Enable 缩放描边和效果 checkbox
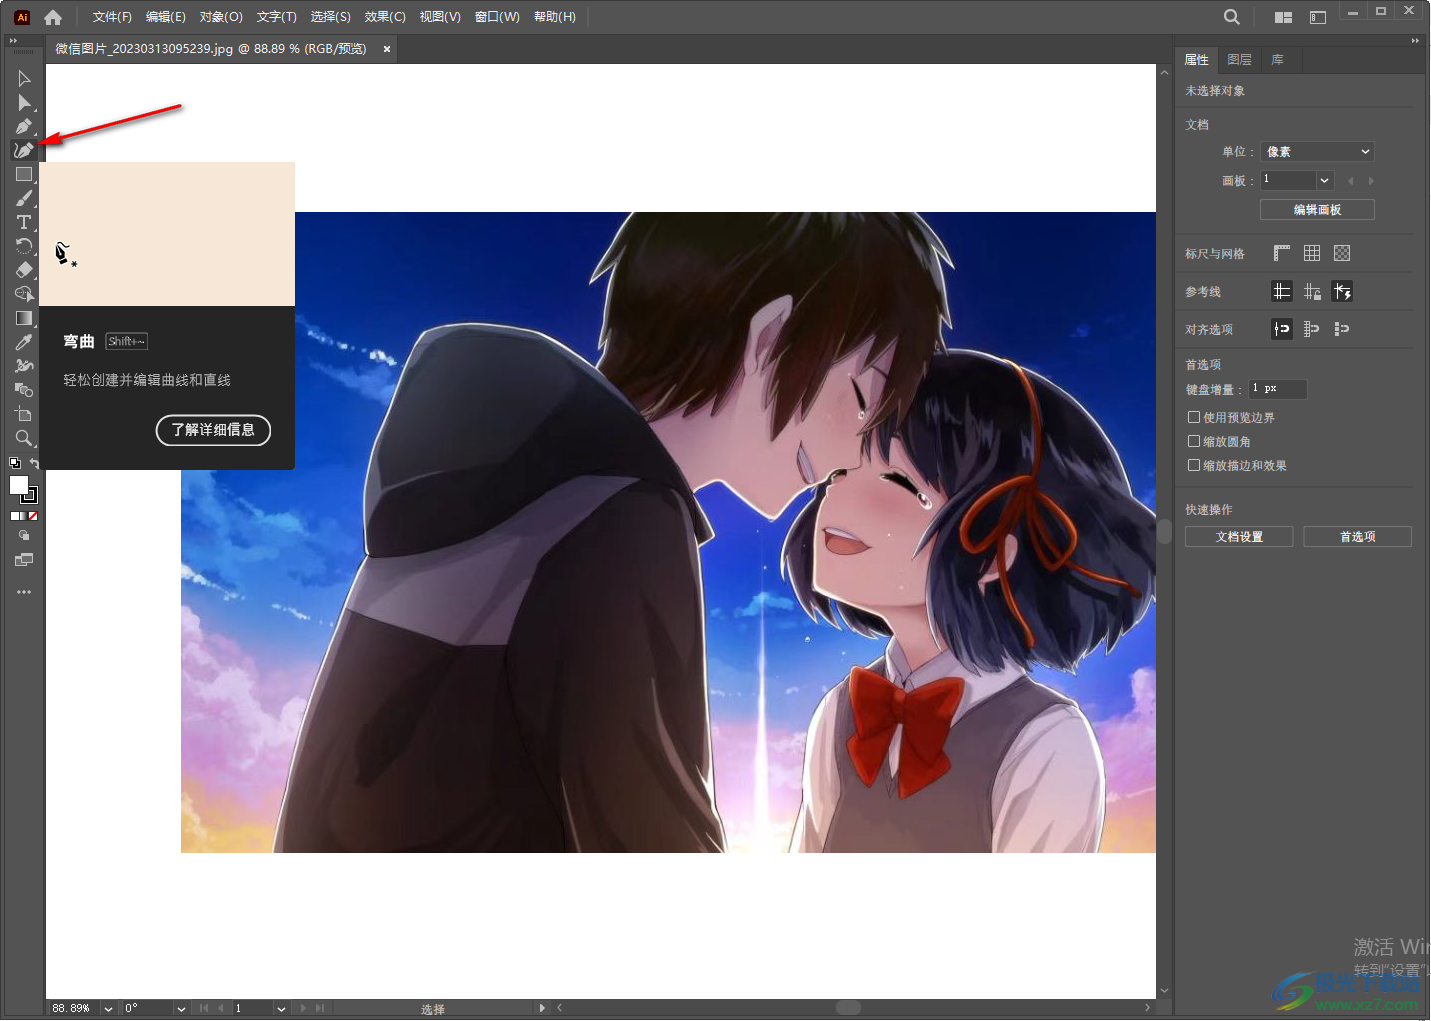This screenshot has height=1021, width=1431. [1194, 465]
